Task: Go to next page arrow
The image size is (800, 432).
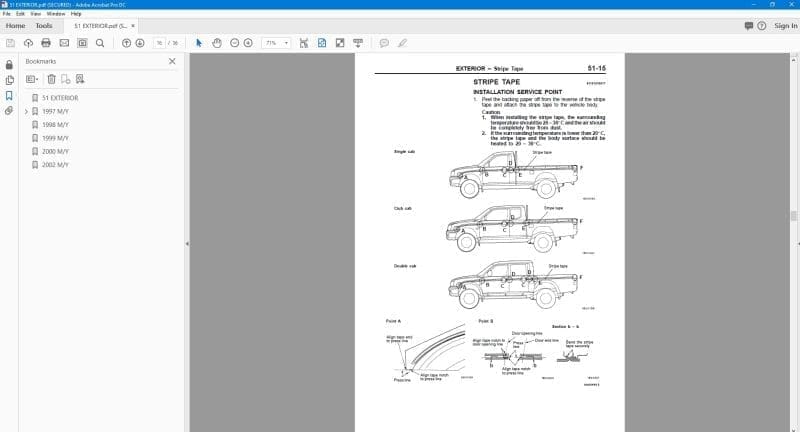Action: [140, 43]
